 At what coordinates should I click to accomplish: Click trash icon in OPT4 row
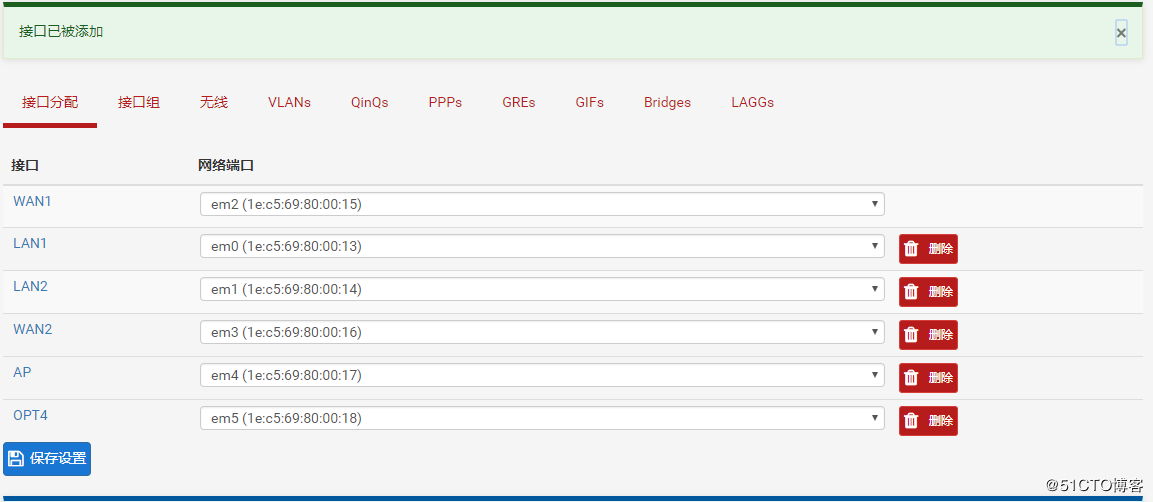tap(911, 421)
